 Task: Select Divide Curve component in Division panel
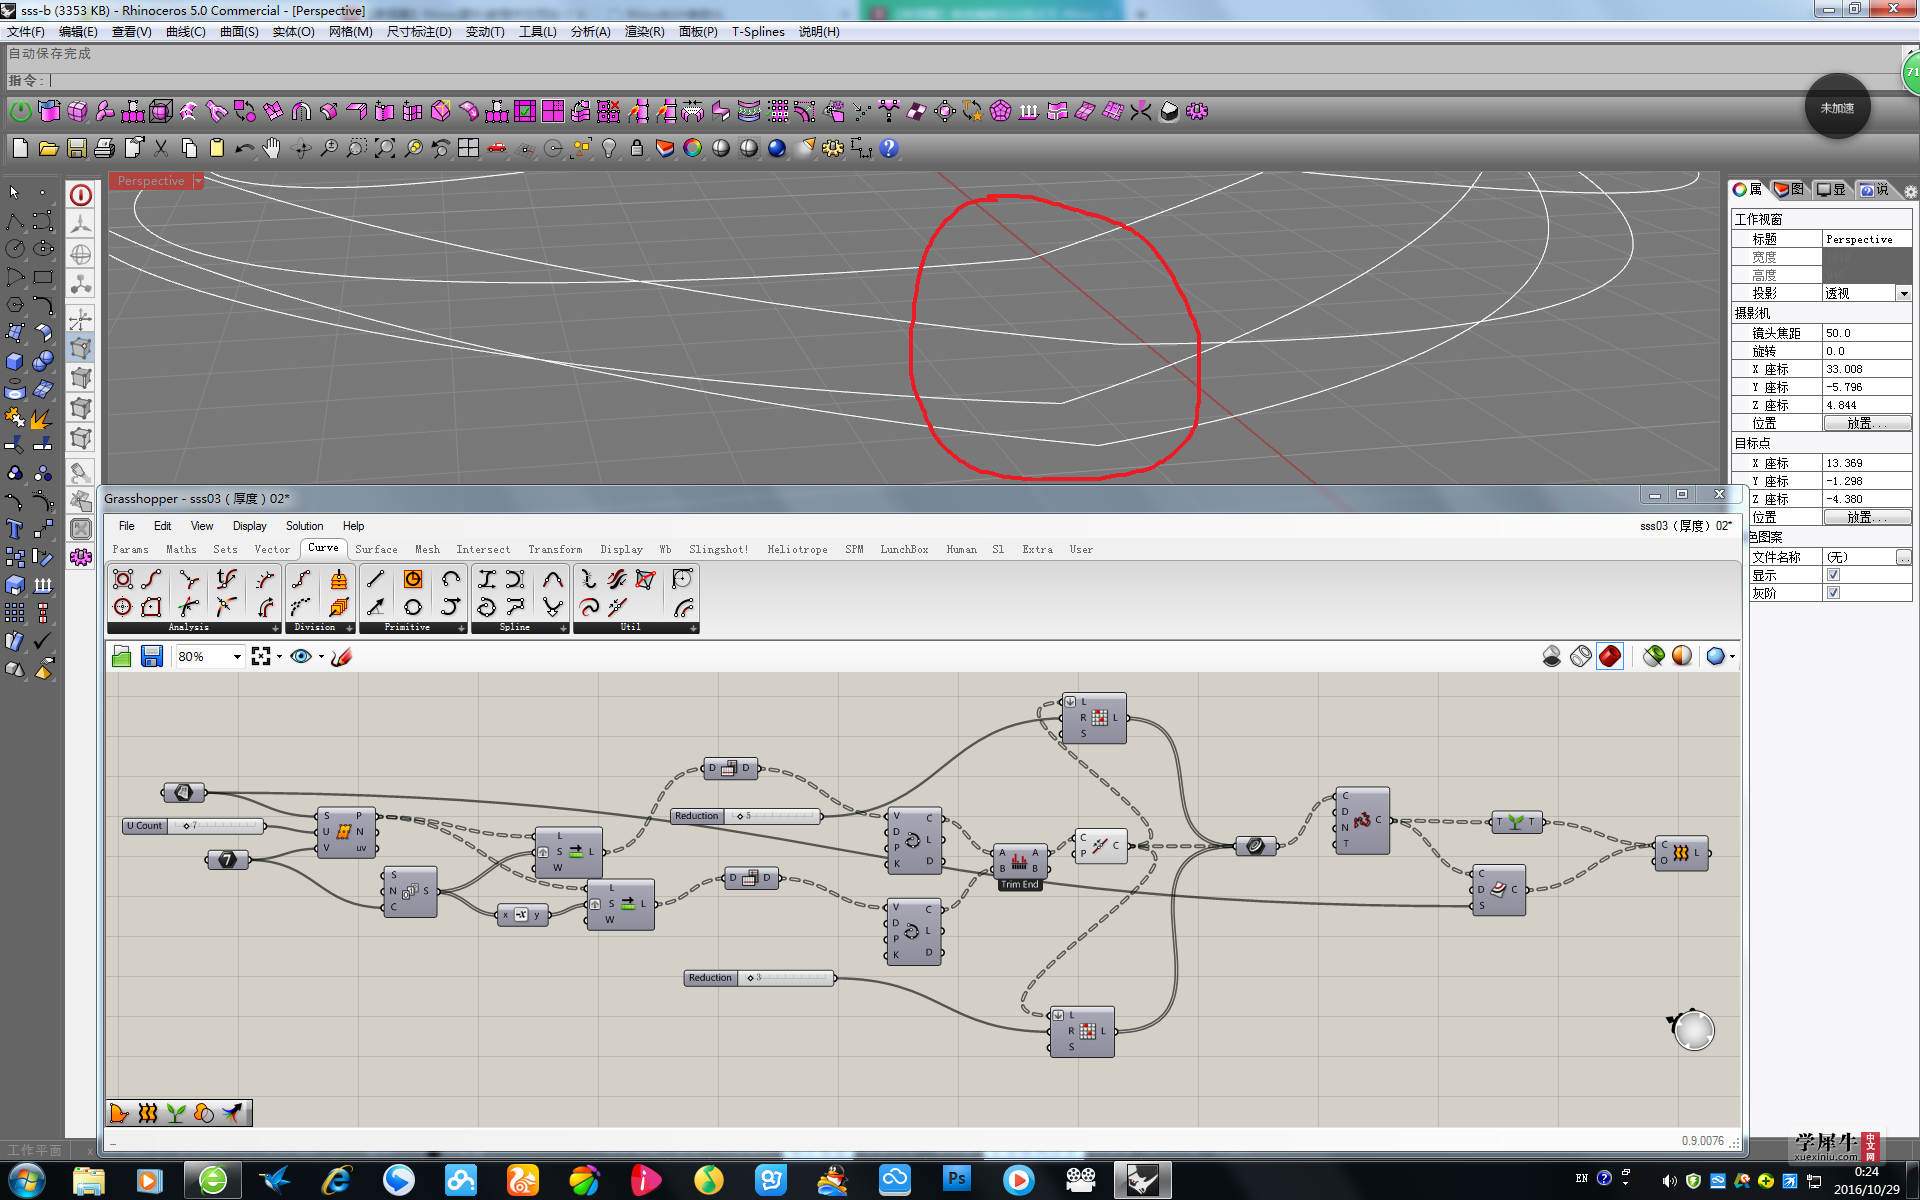(302, 579)
